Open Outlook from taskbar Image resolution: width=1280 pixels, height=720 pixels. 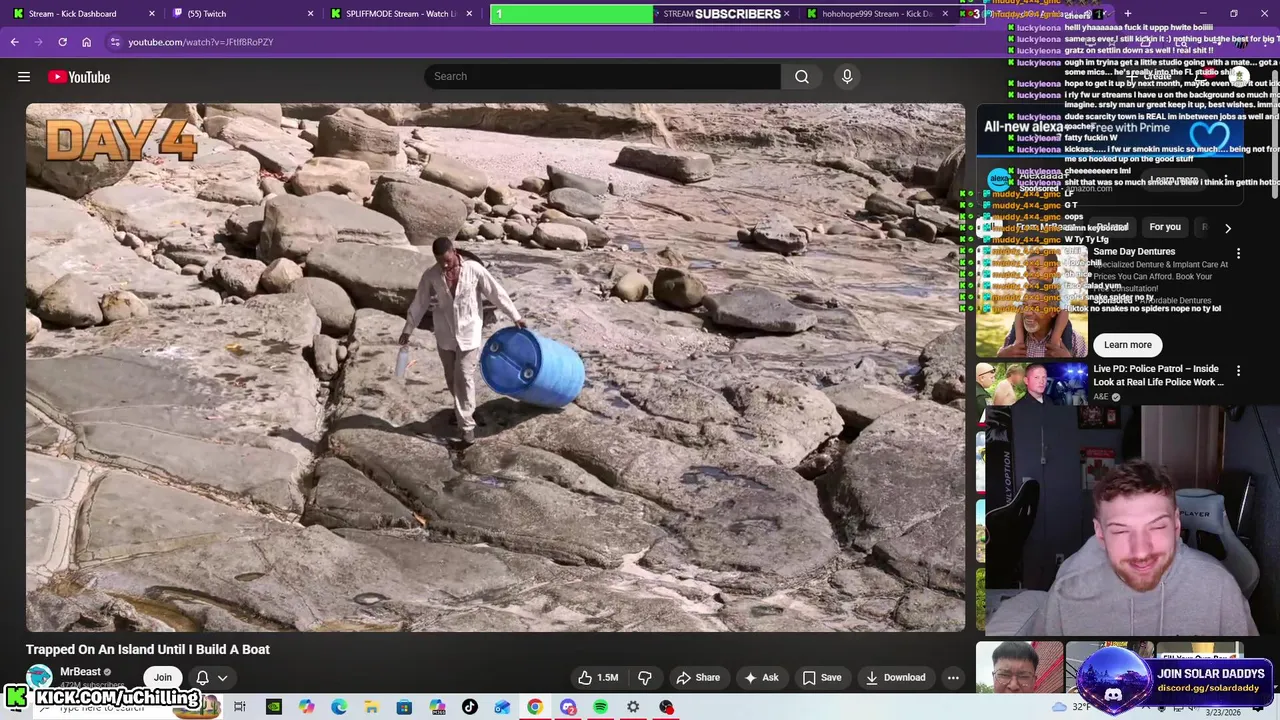[x=502, y=707]
